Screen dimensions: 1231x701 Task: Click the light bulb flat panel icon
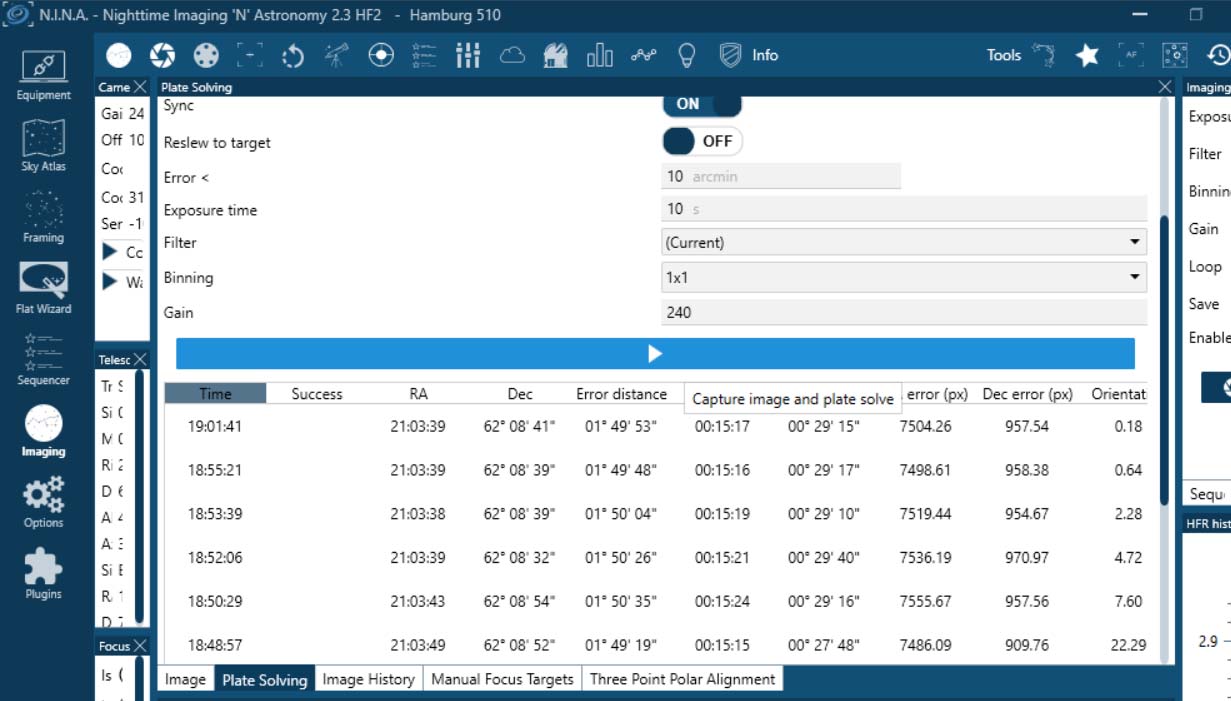686,56
